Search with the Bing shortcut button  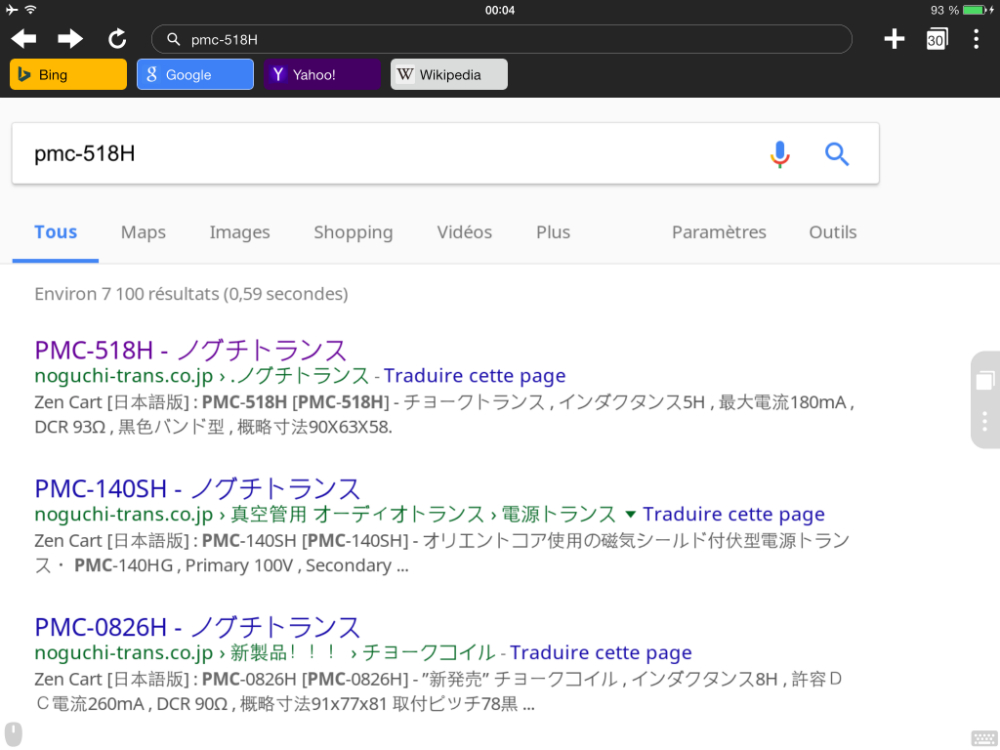68,75
